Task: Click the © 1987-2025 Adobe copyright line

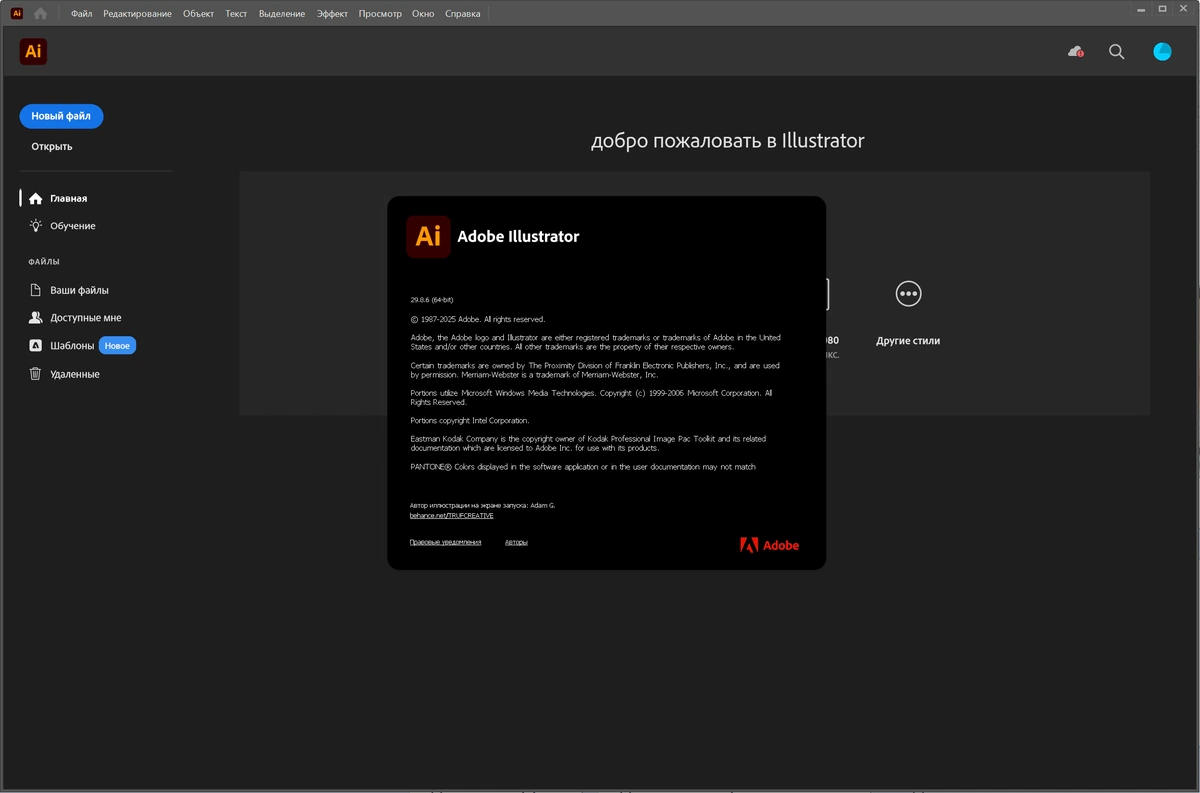Action: (478, 319)
